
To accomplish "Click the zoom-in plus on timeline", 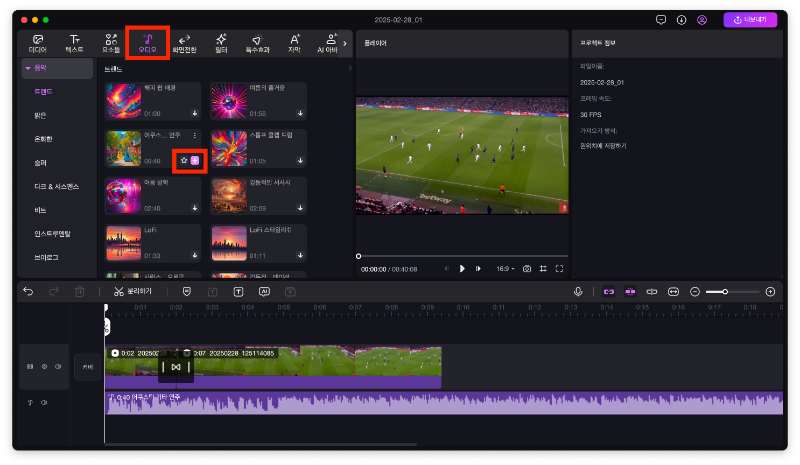I will point(770,291).
